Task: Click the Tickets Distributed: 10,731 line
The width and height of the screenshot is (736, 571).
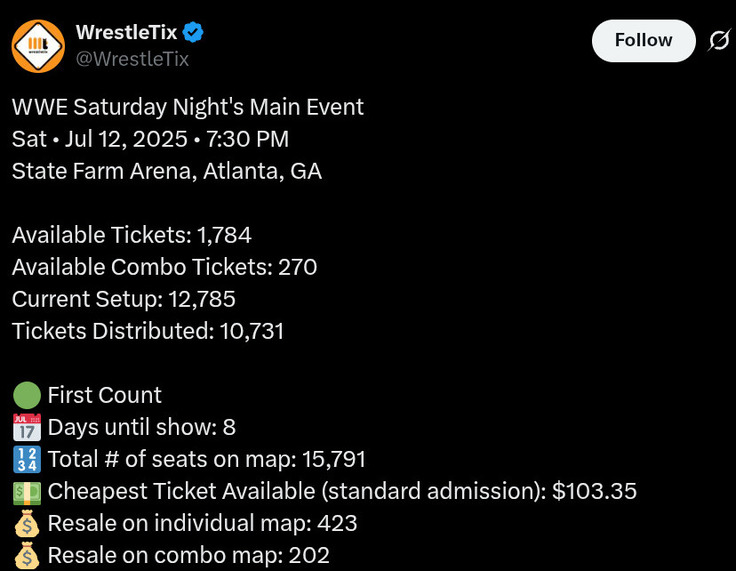Action: pyautogui.click(x=148, y=331)
